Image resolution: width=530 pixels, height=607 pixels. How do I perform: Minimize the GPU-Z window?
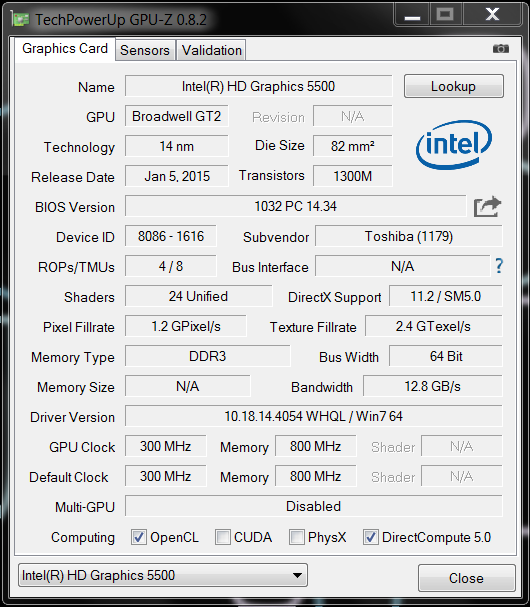pyautogui.click(x=412, y=15)
